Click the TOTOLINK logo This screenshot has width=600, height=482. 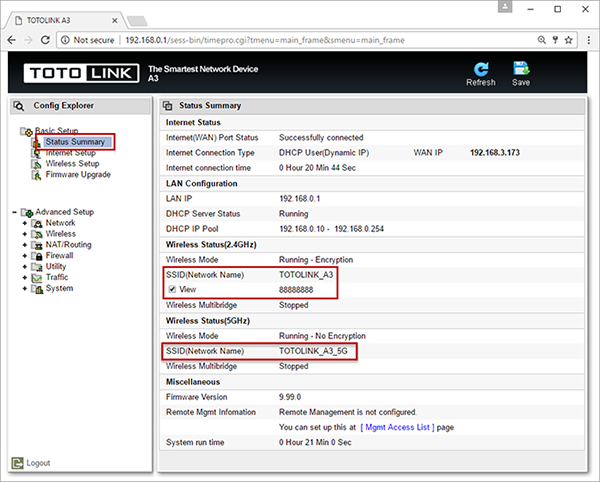(82, 73)
